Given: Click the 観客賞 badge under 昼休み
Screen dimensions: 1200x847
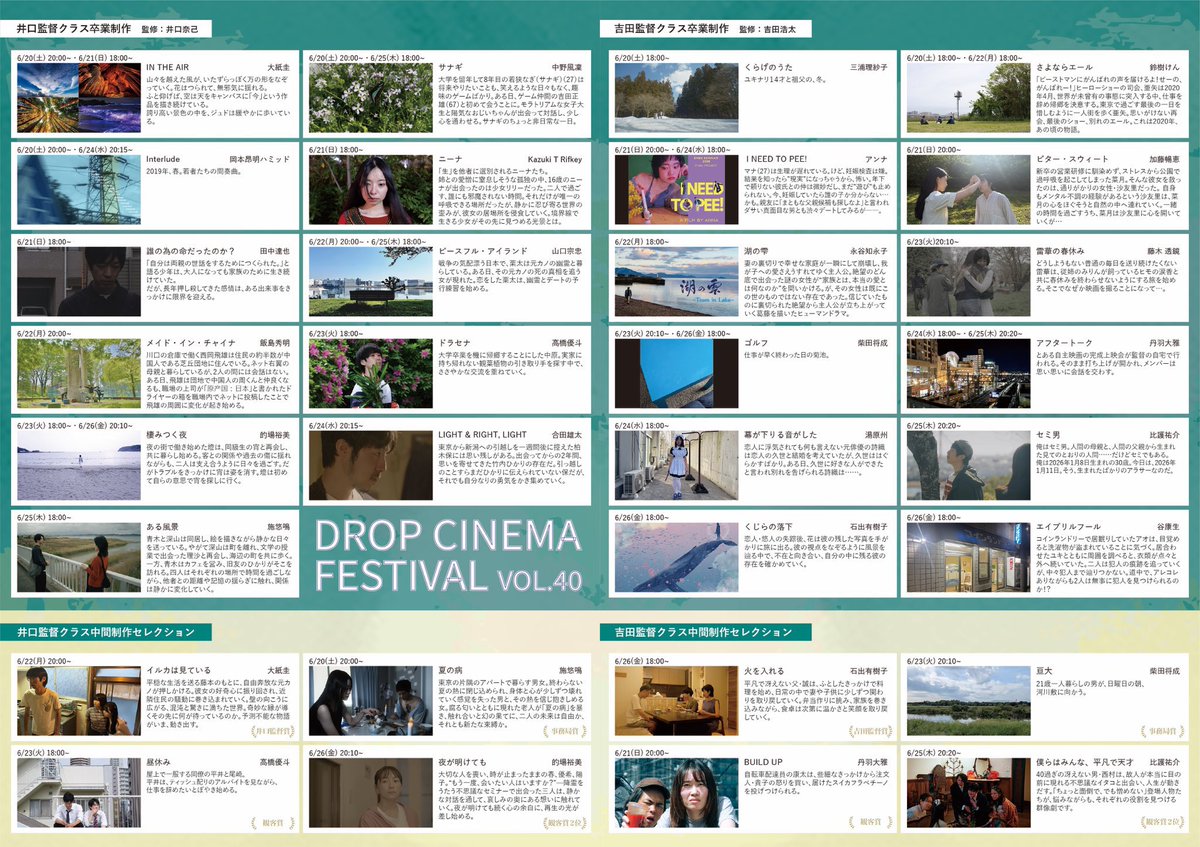Looking at the screenshot, I should [x=273, y=822].
